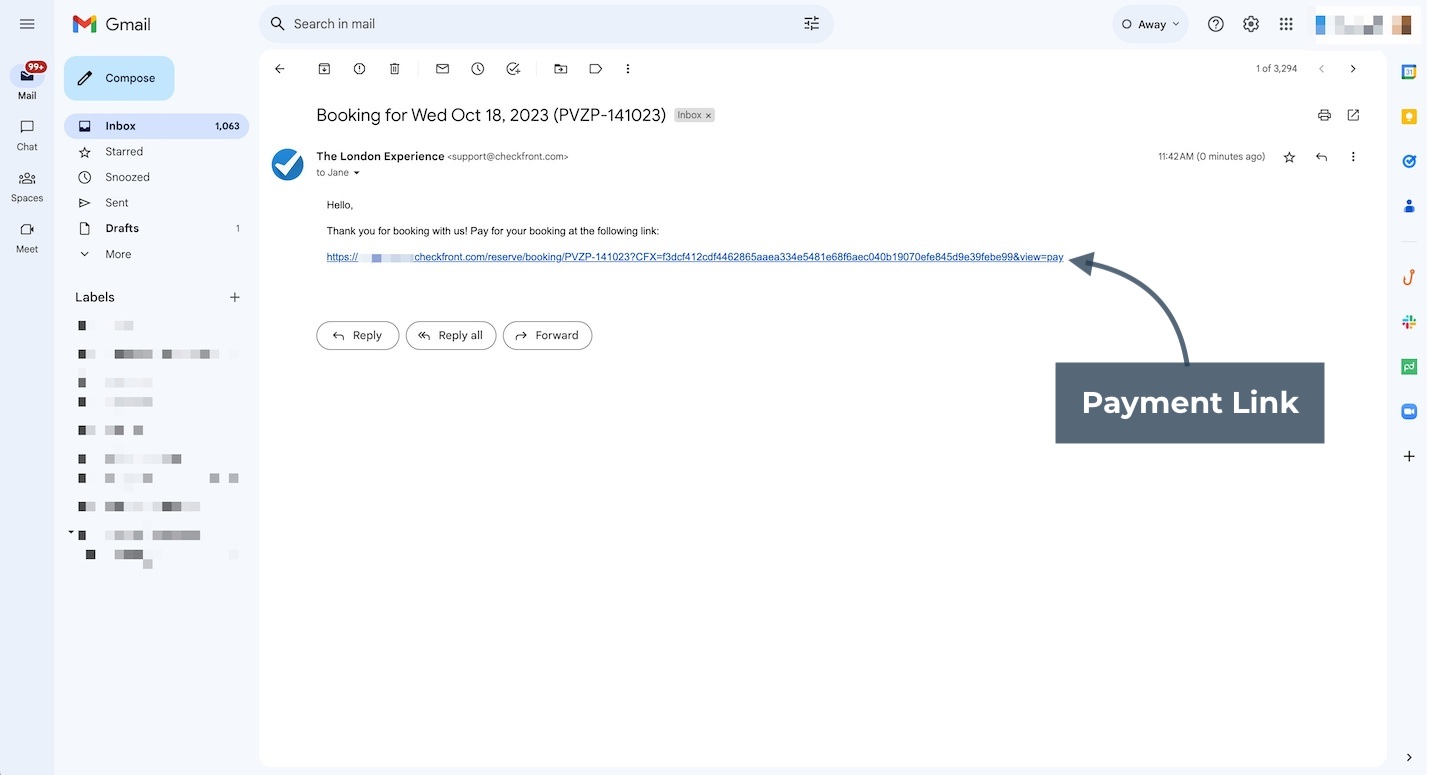
Task: Remove the Inbox label chip
Action: 709,116
